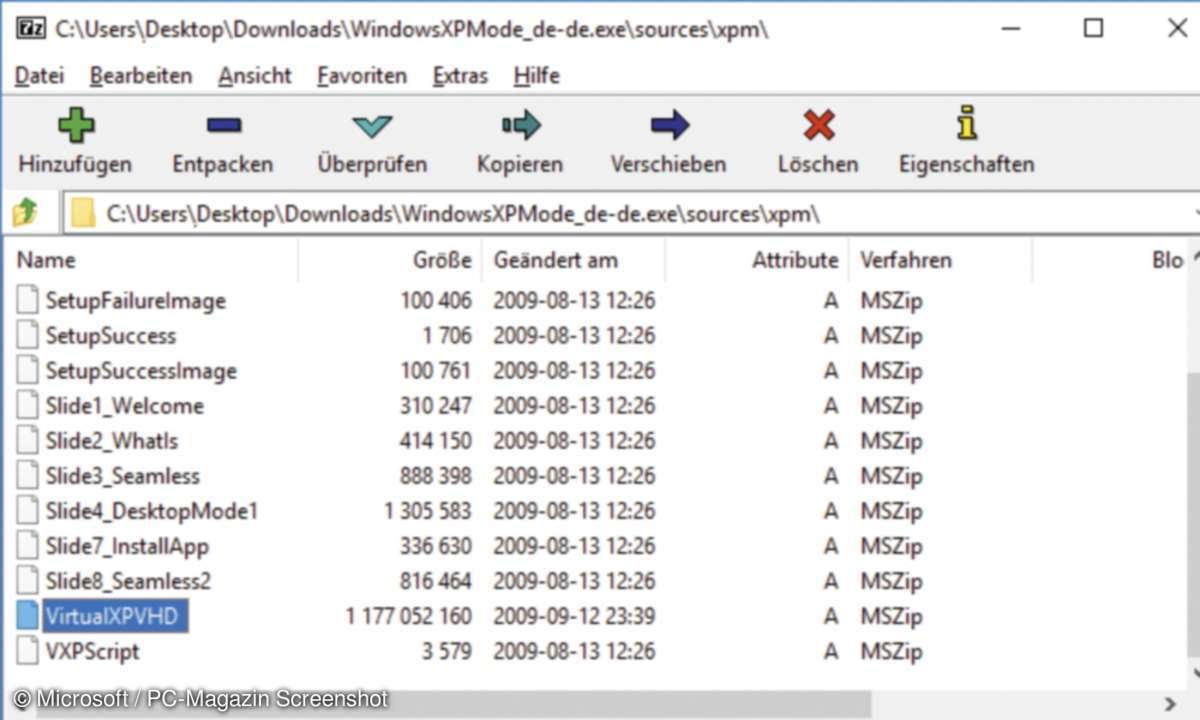Open the Datei menu
The image size is (1200, 720).
pyautogui.click(x=40, y=76)
